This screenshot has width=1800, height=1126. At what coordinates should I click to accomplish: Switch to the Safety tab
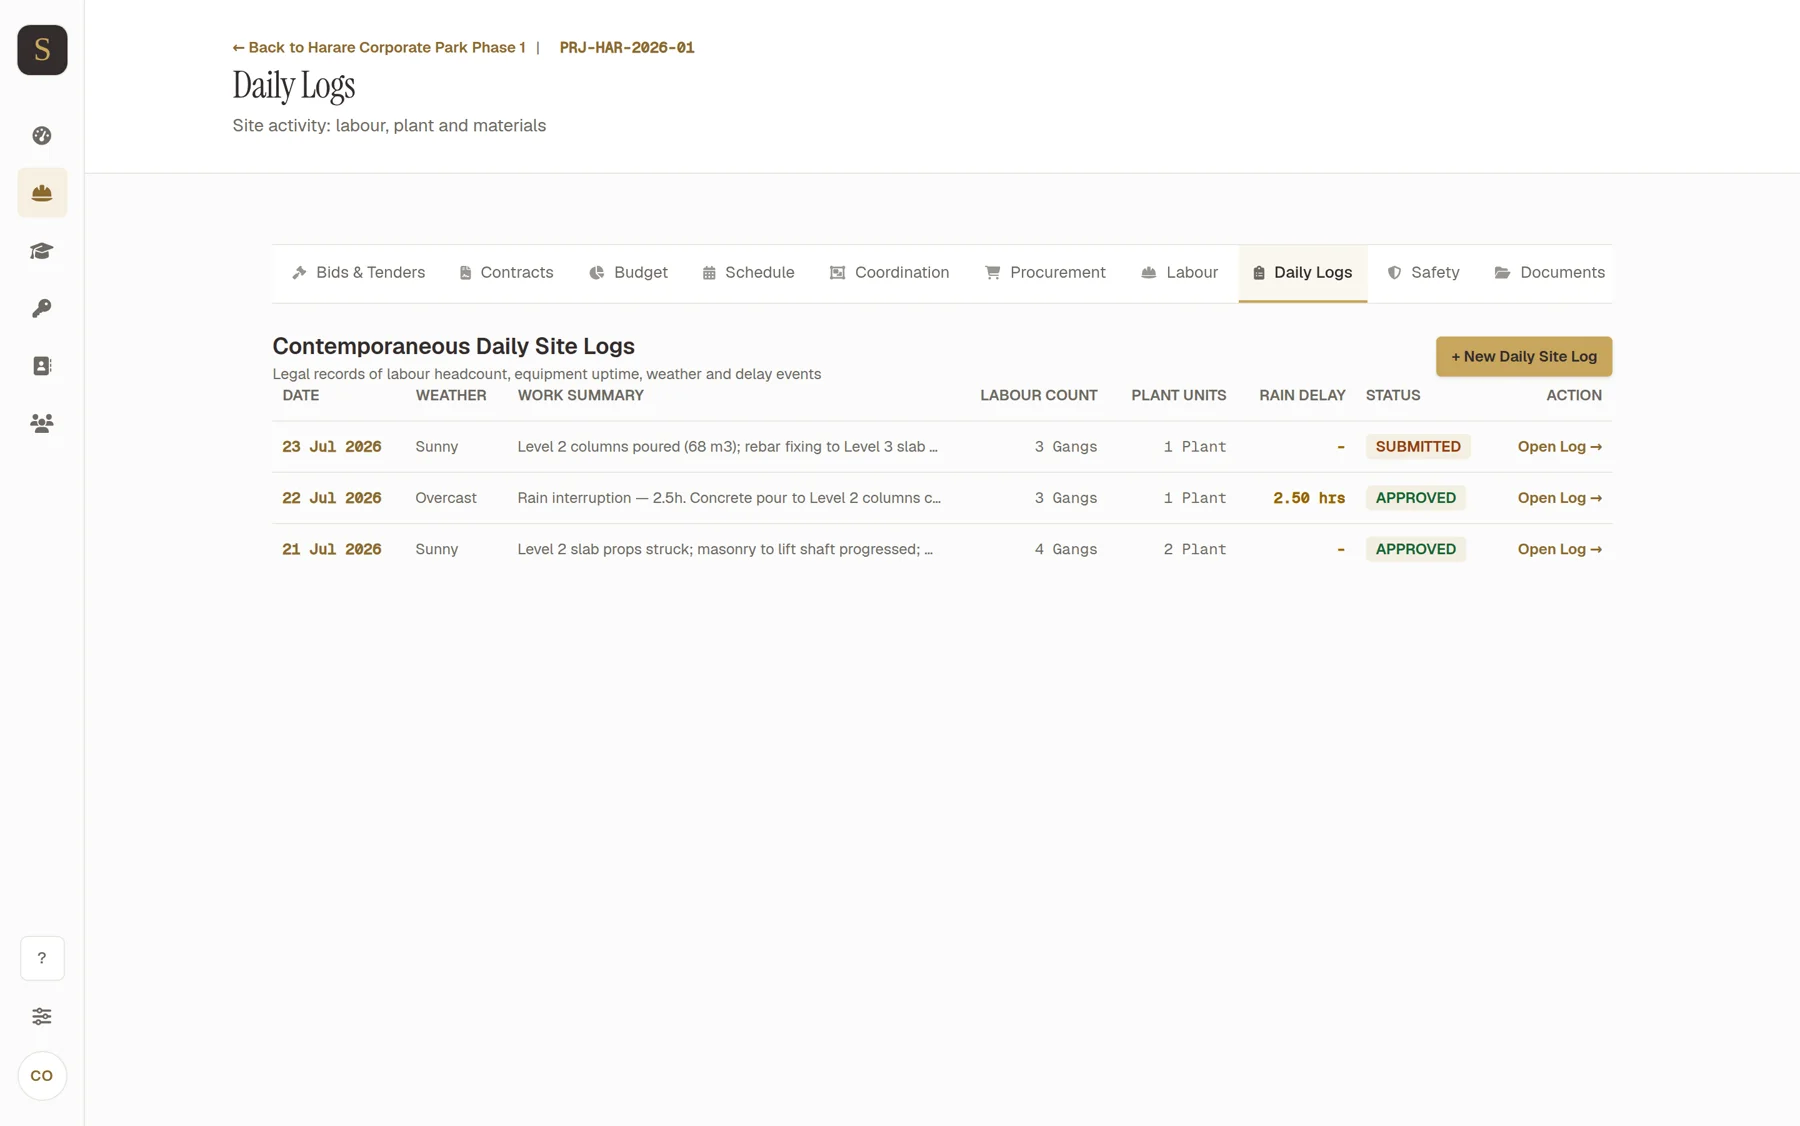click(1423, 273)
